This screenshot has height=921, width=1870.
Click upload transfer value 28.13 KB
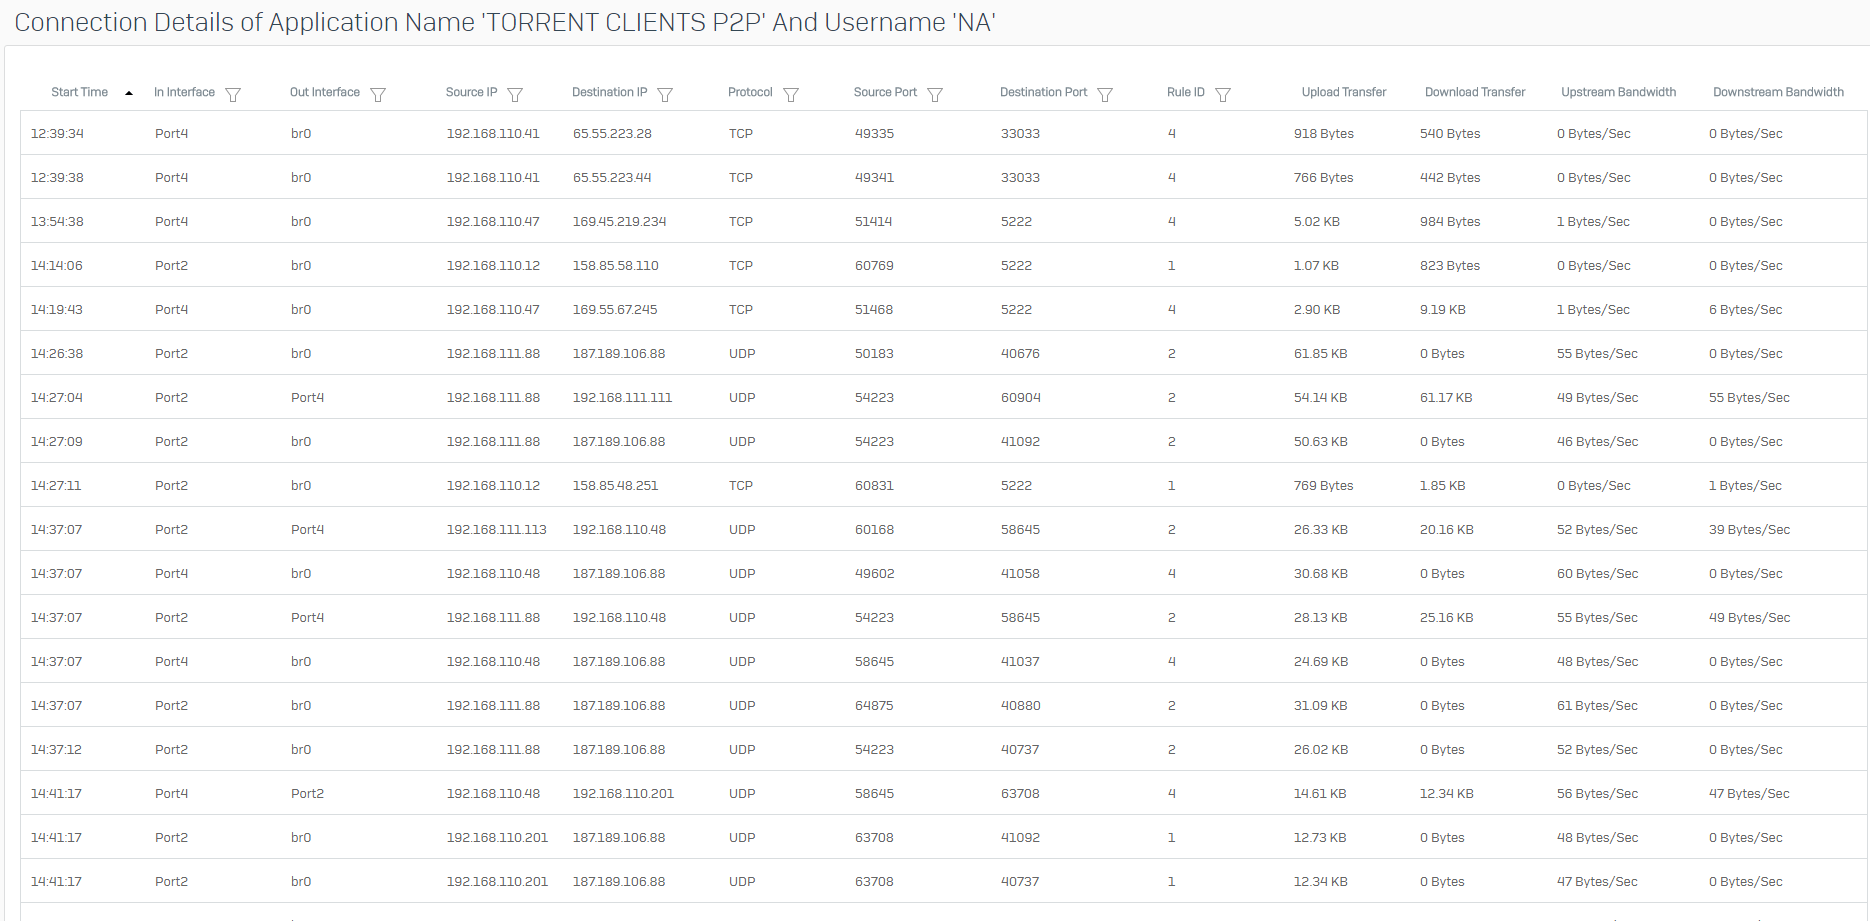pos(1321,617)
